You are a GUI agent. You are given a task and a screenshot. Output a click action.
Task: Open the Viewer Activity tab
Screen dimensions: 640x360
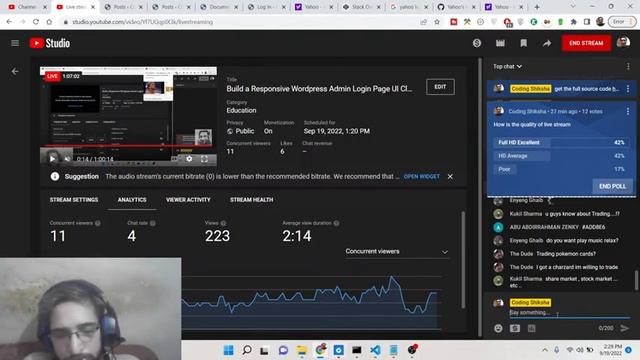(x=188, y=200)
